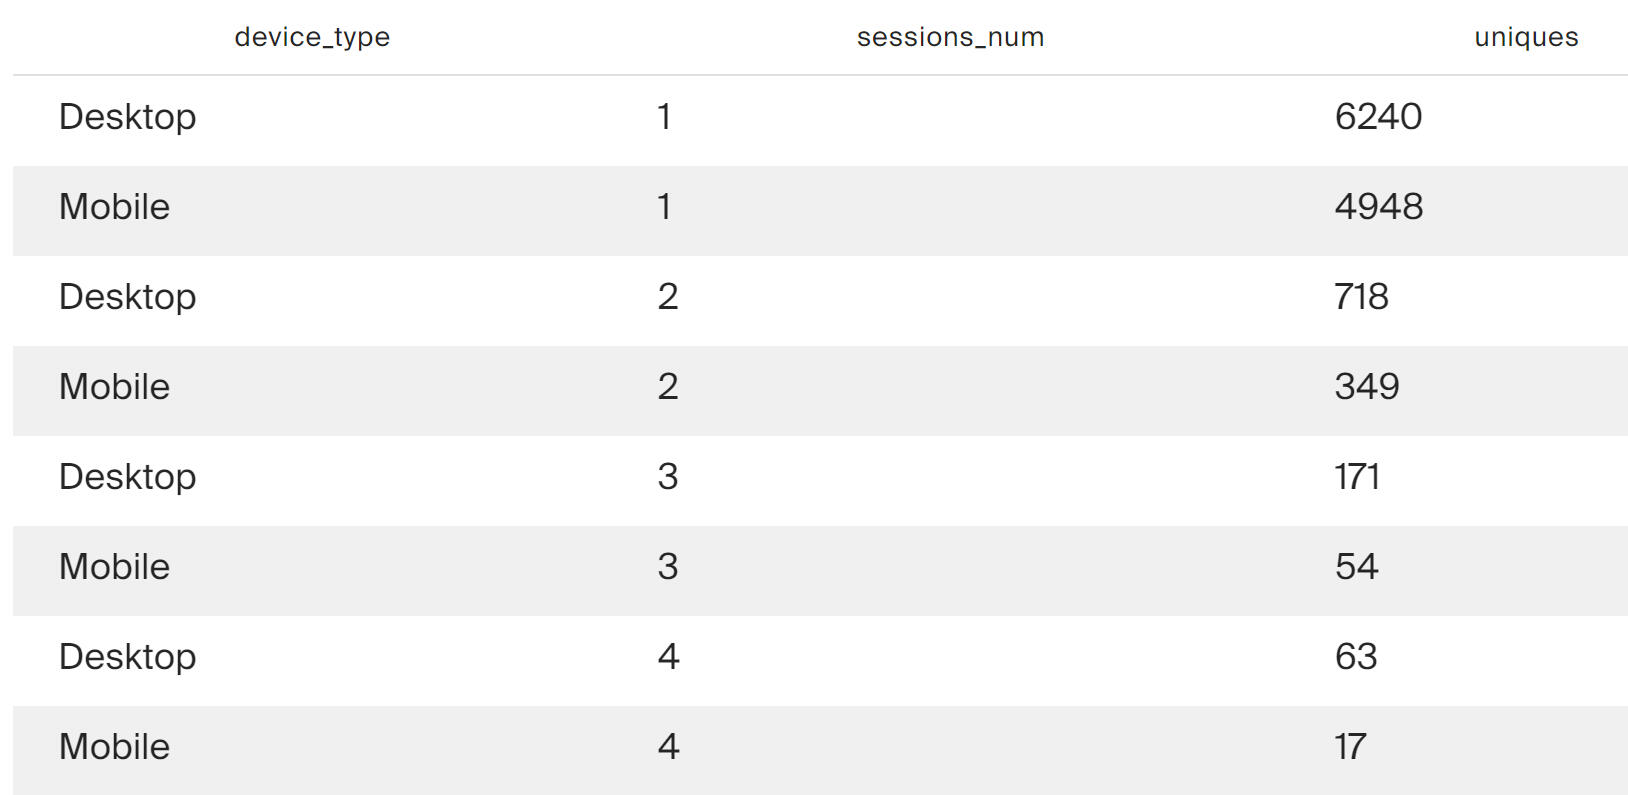Click the uniques column header
Viewport: 1628px width, 795px height.
click(x=1526, y=37)
